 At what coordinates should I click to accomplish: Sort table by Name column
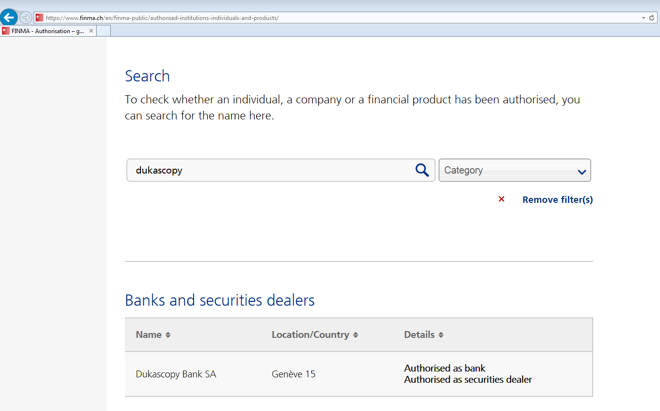coord(153,335)
